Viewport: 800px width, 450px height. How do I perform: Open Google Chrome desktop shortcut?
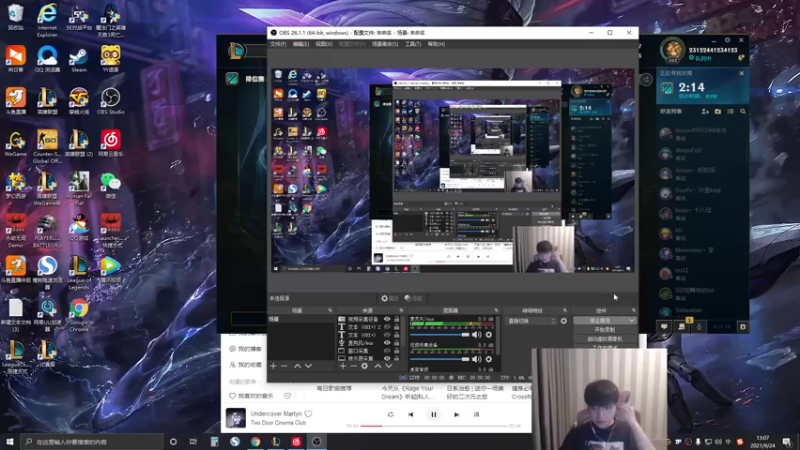[x=79, y=315]
